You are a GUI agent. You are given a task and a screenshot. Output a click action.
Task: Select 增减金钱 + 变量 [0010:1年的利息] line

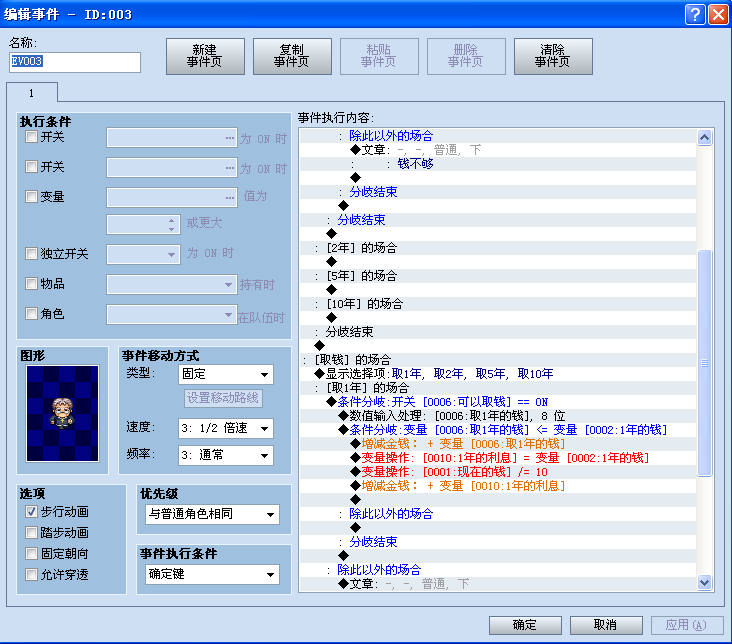498,486
